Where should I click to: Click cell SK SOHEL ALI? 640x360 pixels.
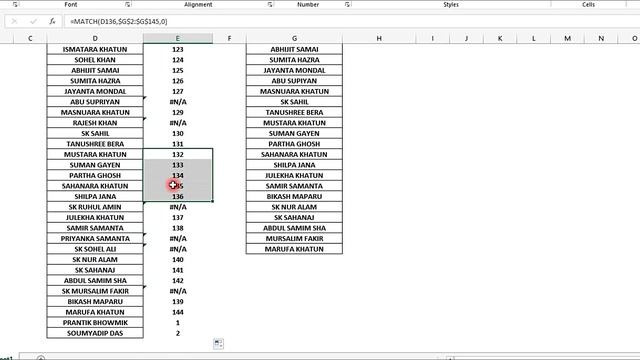coord(95,249)
